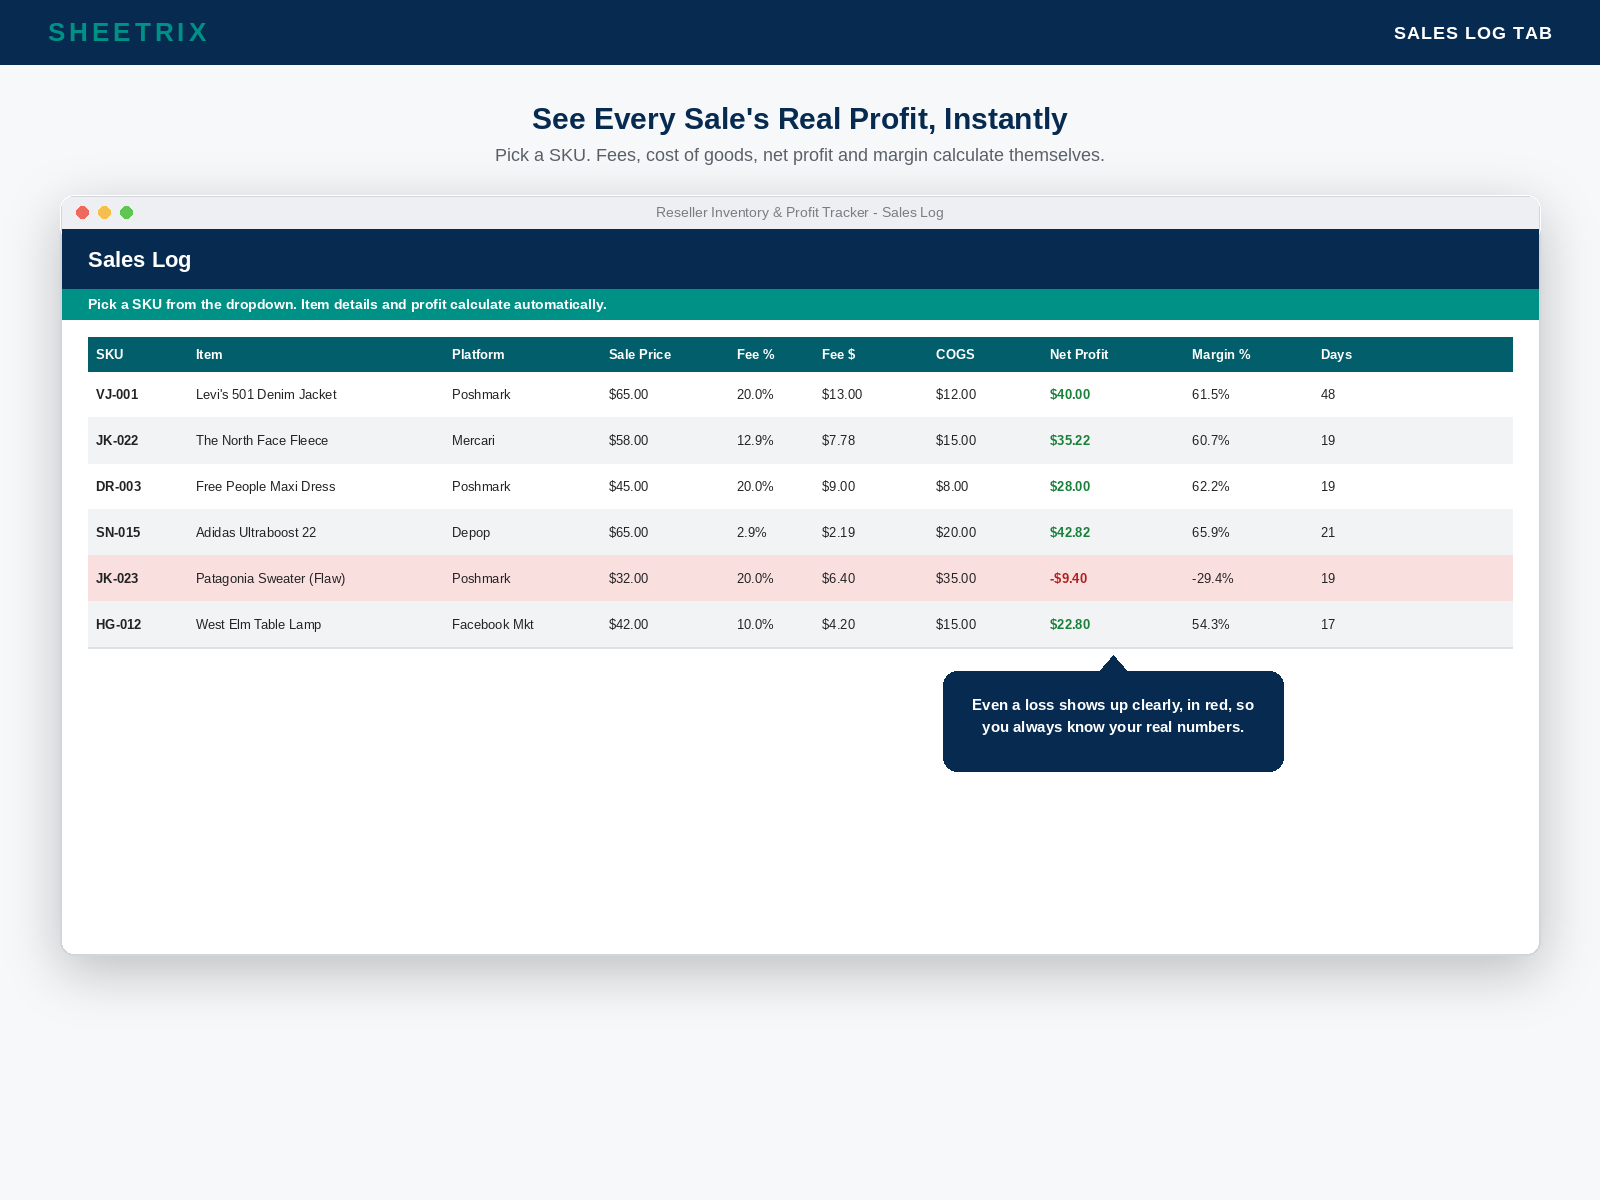Click the 10.0% fee cell
The width and height of the screenshot is (1600, 1200).
(755, 624)
